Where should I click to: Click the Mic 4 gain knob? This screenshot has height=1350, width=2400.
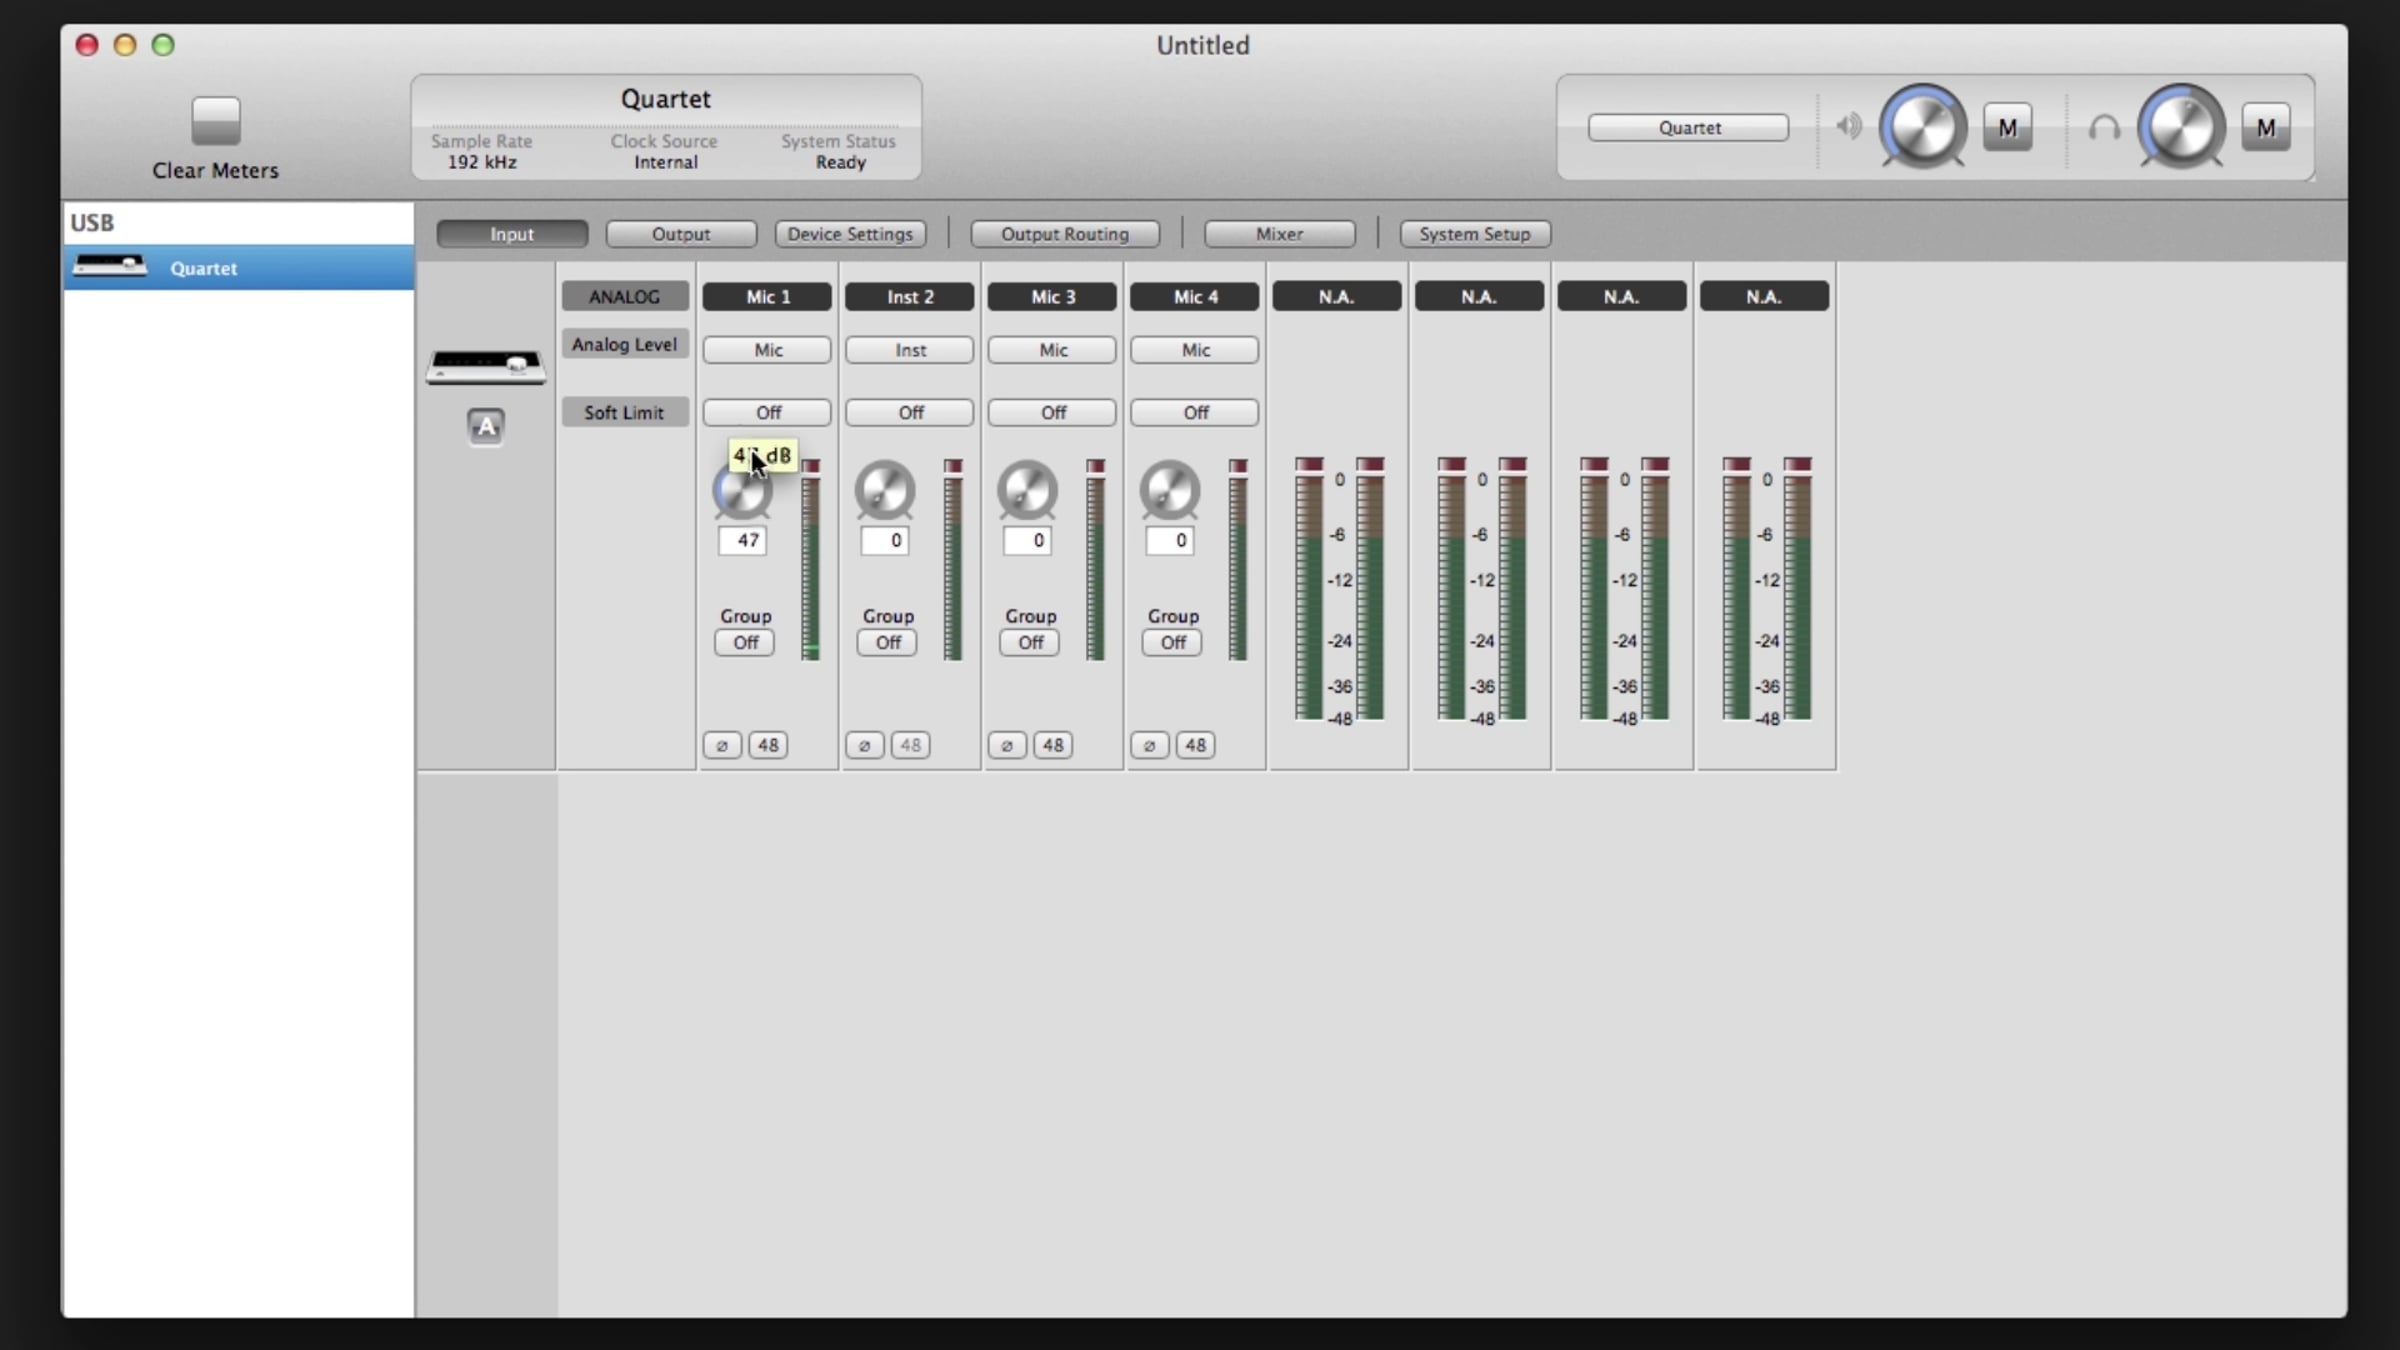pos(1170,491)
